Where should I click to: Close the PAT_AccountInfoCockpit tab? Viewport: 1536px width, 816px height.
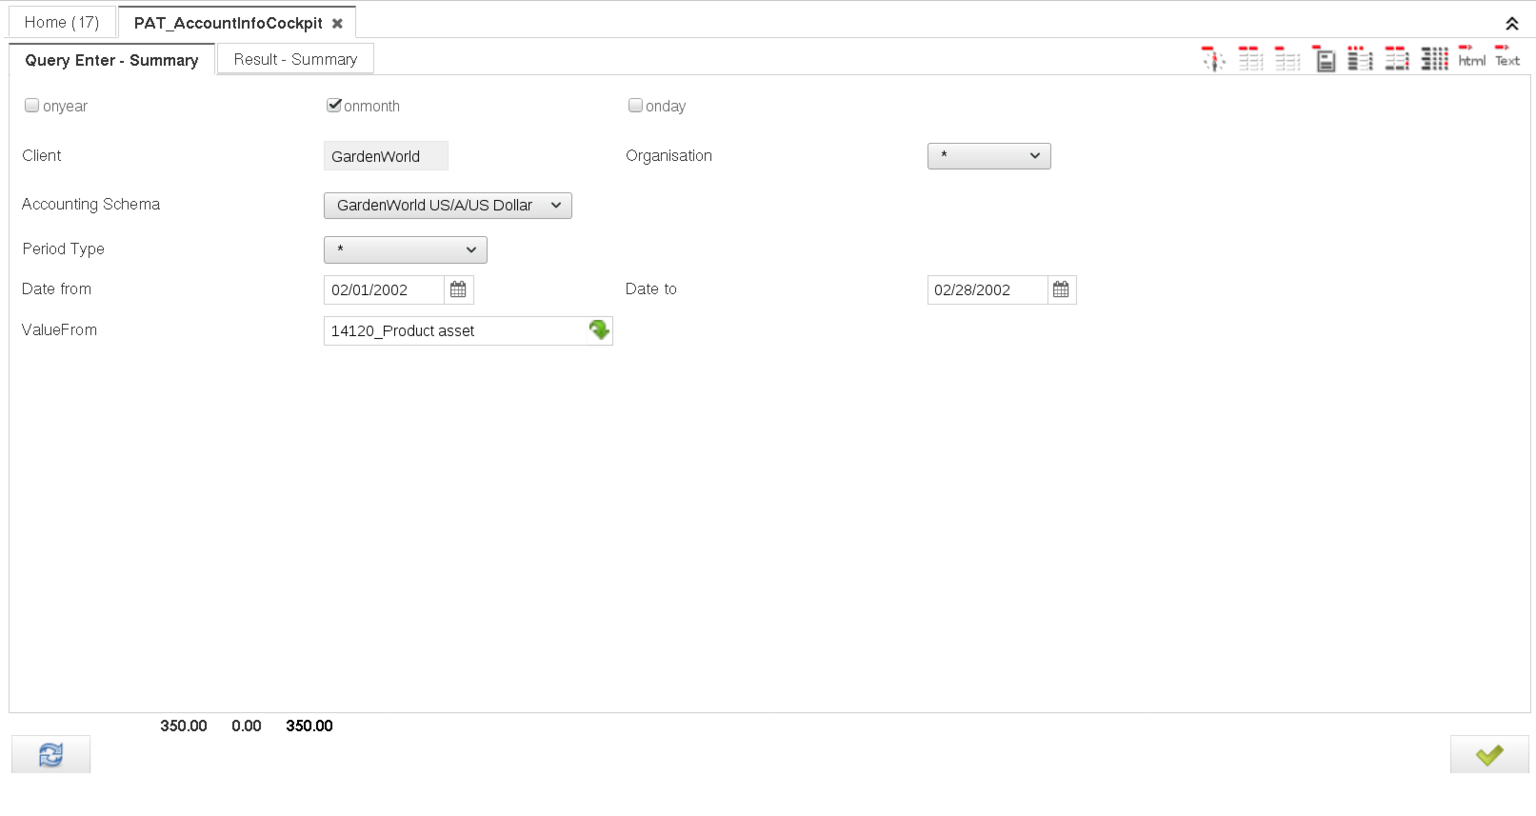[337, 23]
